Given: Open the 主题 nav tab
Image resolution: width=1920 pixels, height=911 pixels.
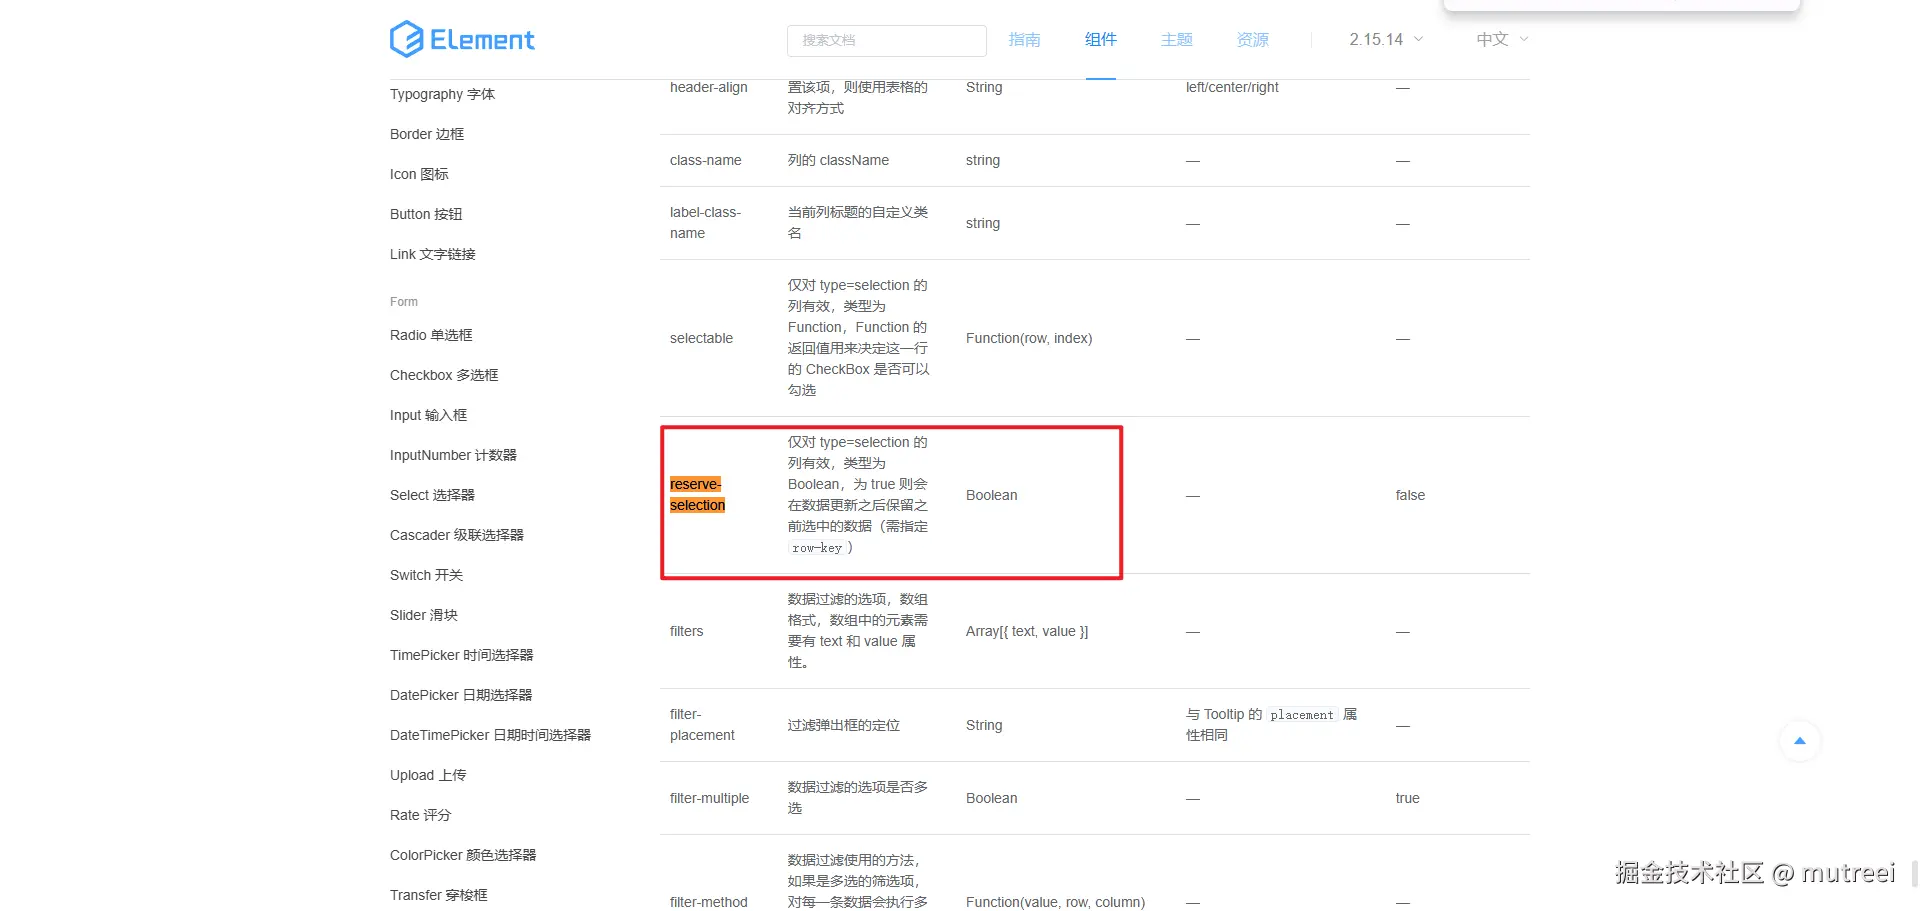Looking at the screenshot, I should click(x=1176, y=40).
